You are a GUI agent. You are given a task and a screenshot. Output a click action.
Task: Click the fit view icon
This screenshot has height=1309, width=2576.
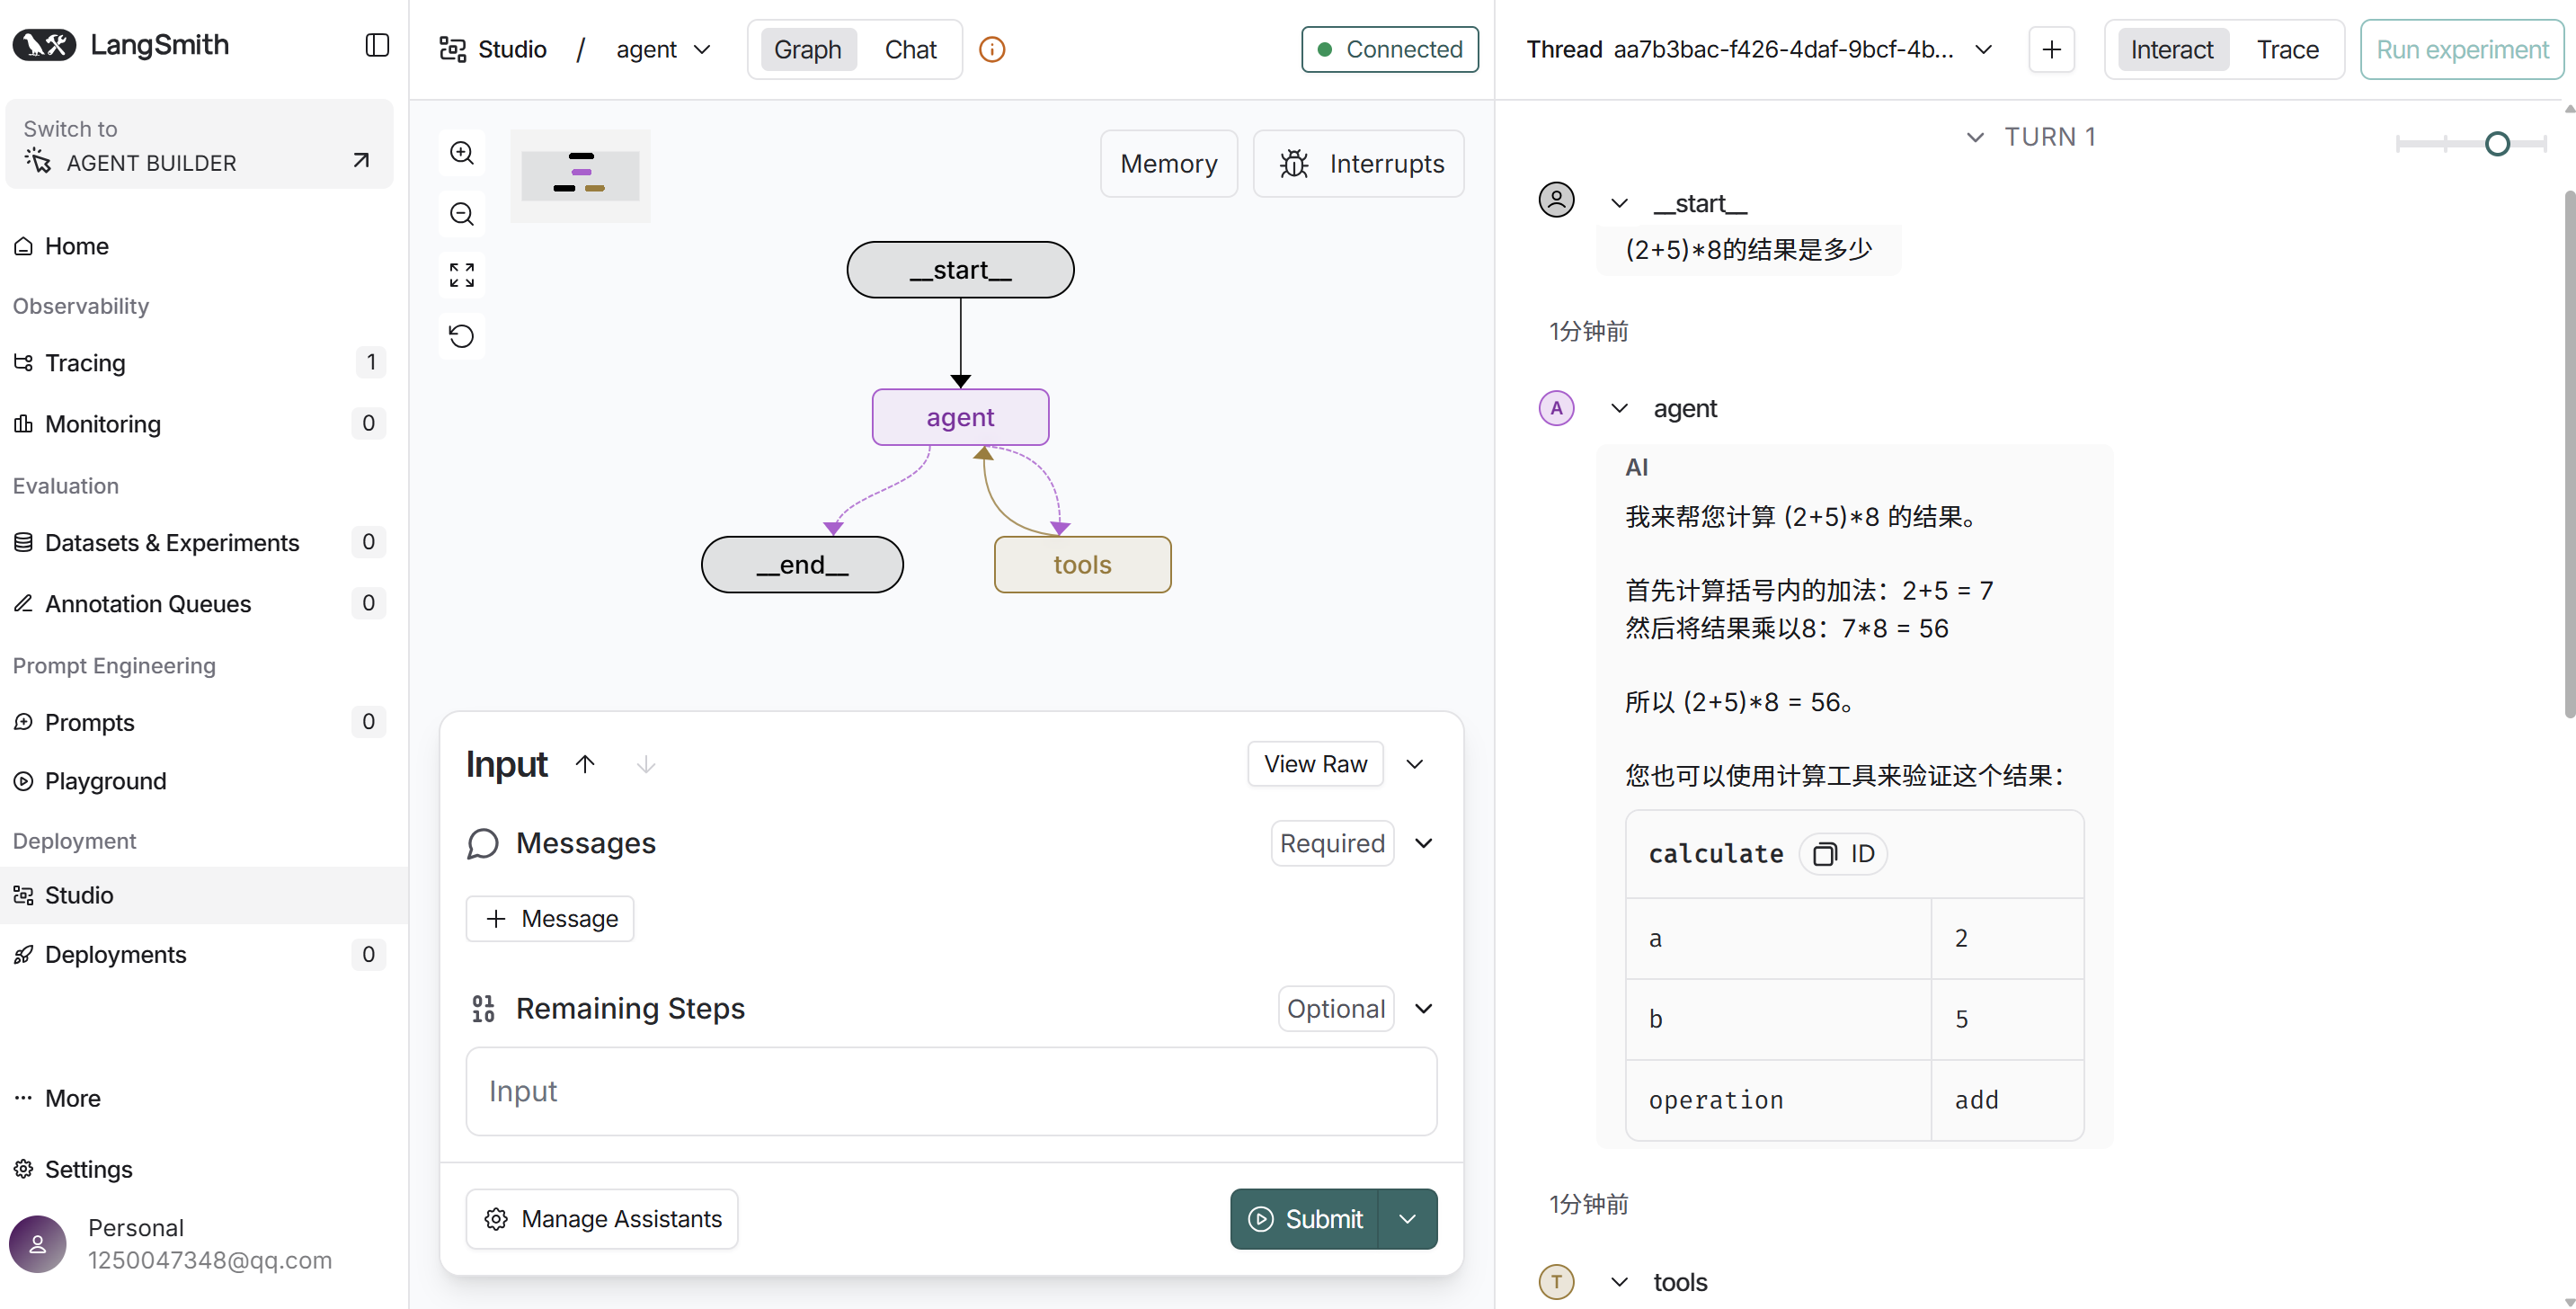(x=461, y=275)
